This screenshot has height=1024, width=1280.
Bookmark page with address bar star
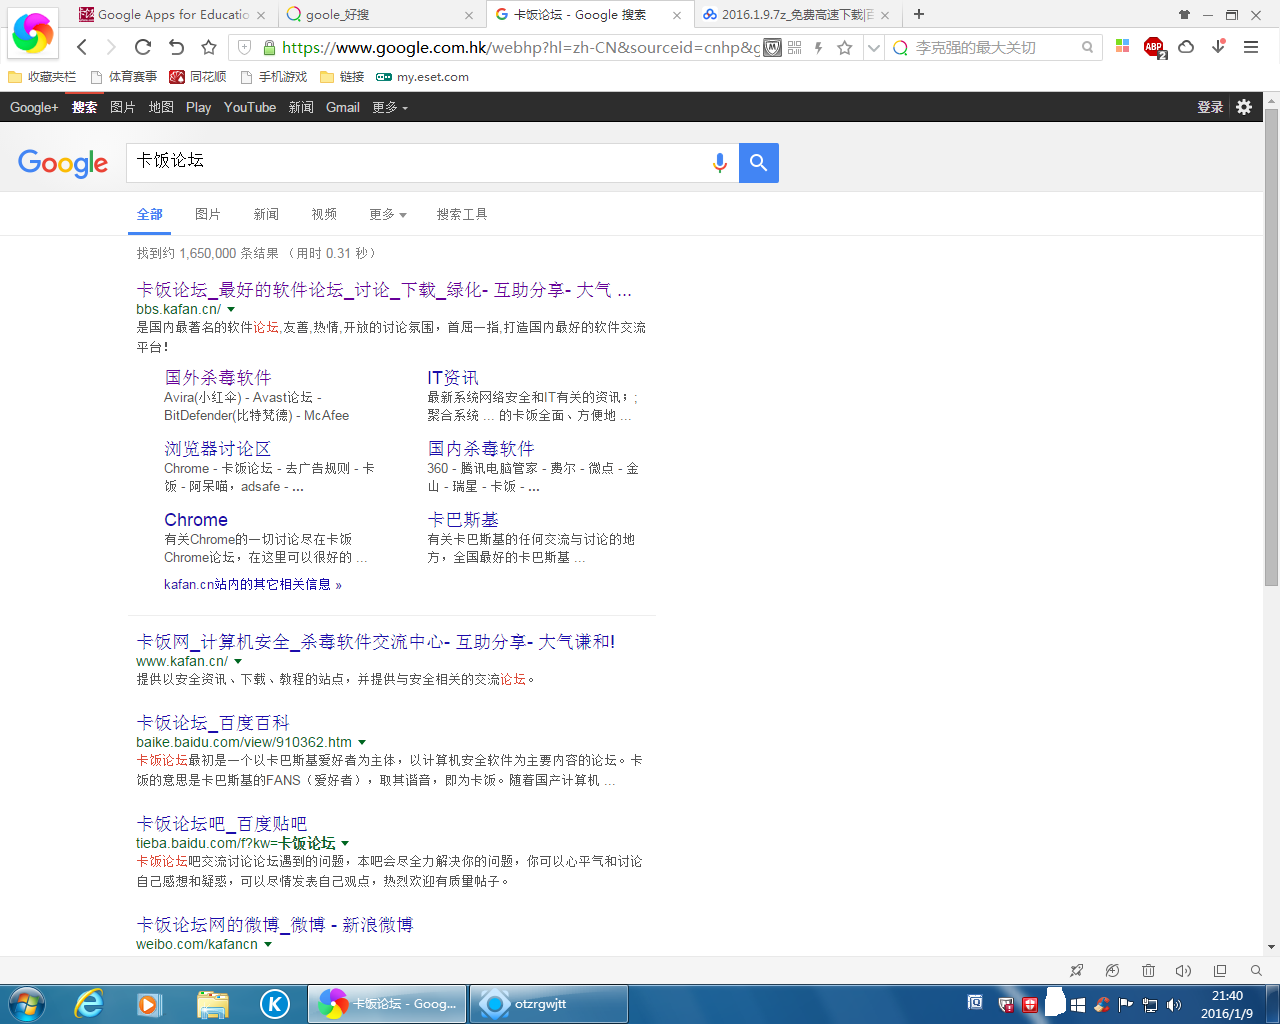pyautogui.click(x=845, y=47)
